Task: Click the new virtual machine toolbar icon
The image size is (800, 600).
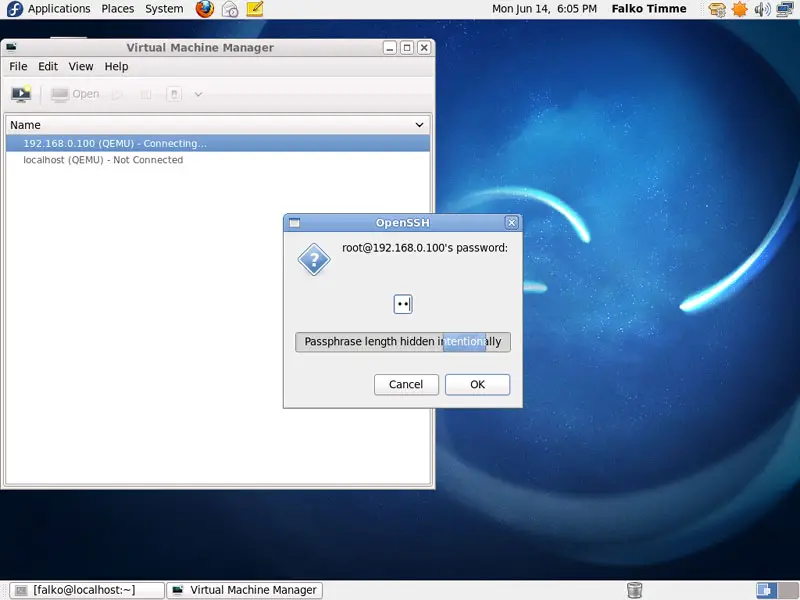Action: point(21,94)
